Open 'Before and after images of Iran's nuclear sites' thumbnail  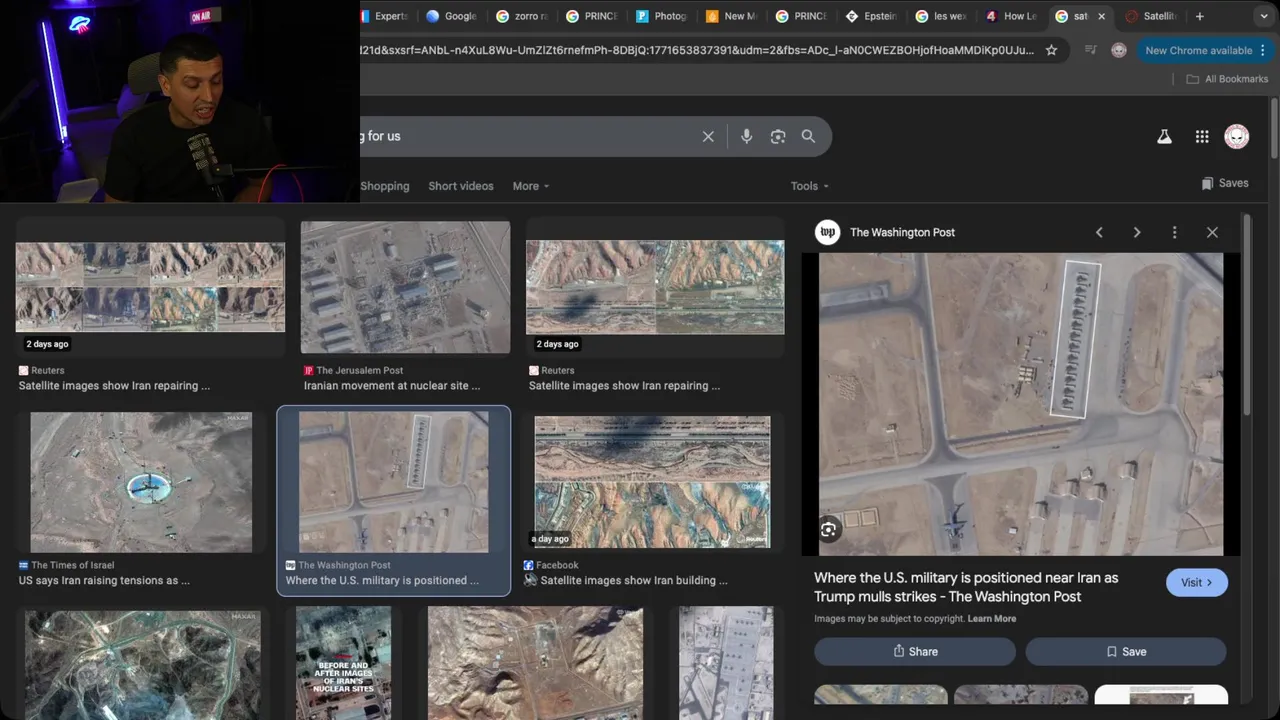(343, 663)
